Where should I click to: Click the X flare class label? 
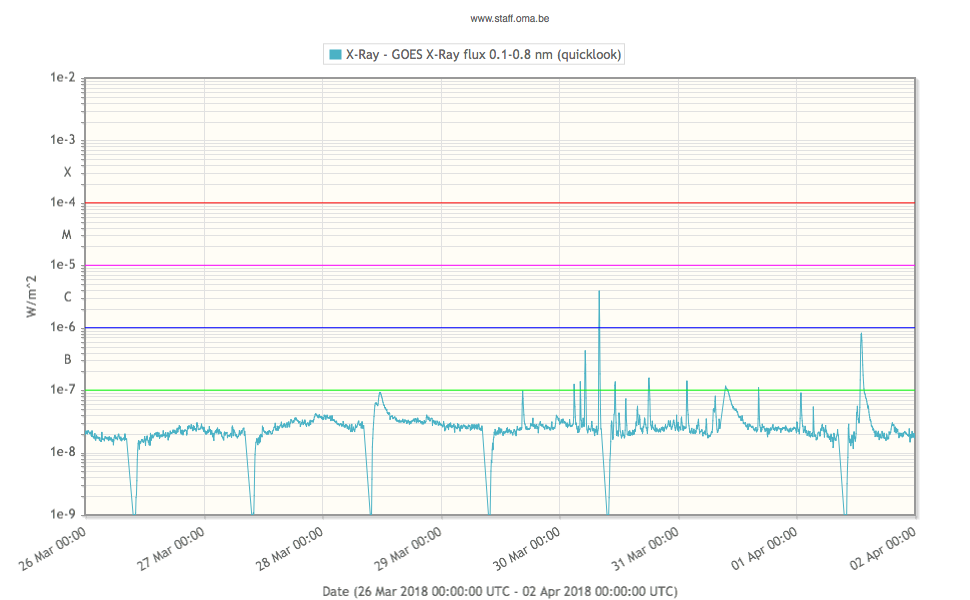tap(67, 172)
